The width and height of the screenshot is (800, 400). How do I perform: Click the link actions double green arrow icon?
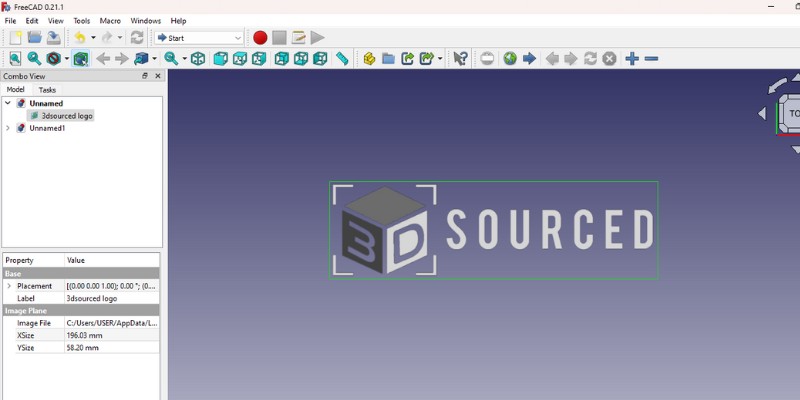[427, 59]
